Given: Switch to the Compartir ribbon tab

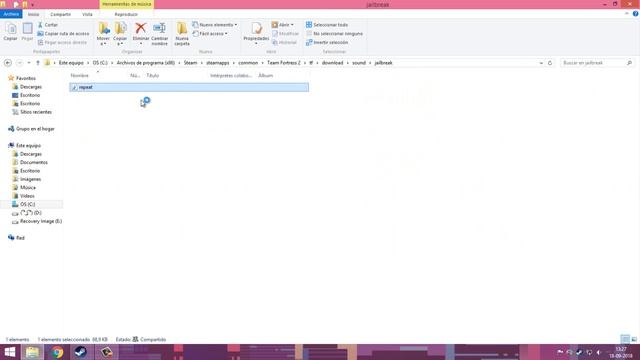Looking at the screenshot, I should [x=60, y=14].
